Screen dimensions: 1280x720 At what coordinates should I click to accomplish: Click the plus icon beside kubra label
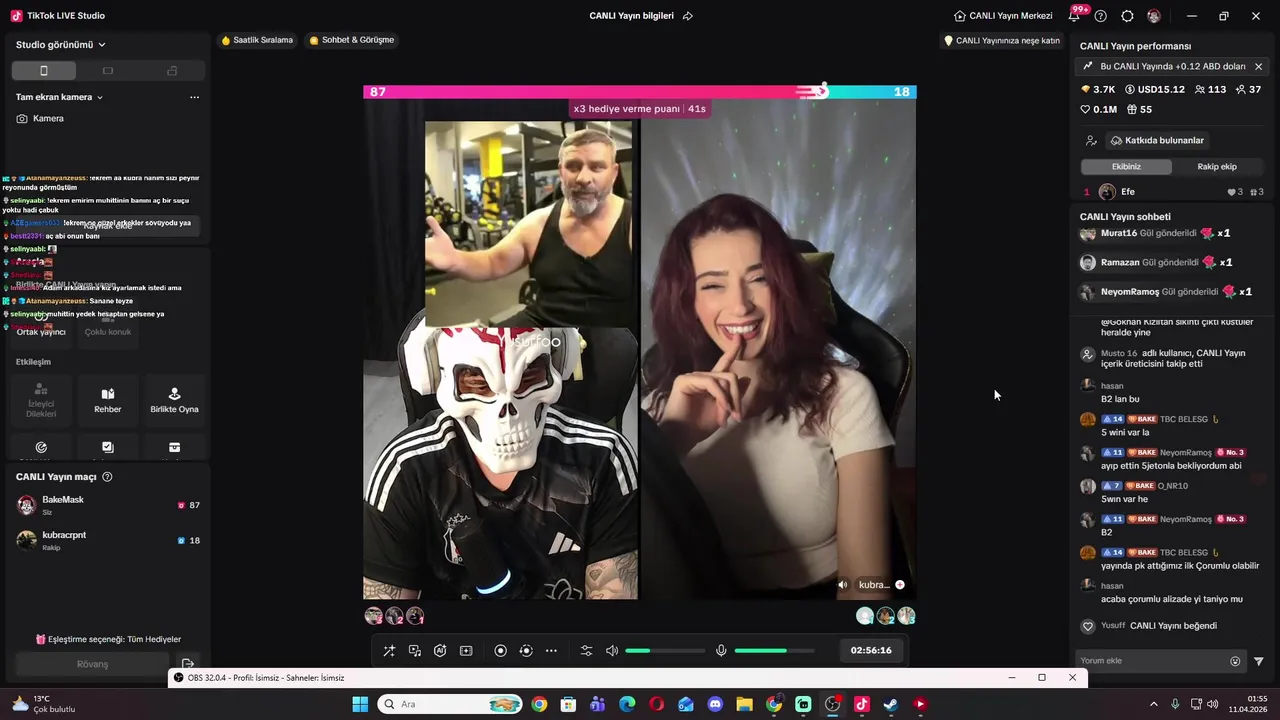[899, 585]
